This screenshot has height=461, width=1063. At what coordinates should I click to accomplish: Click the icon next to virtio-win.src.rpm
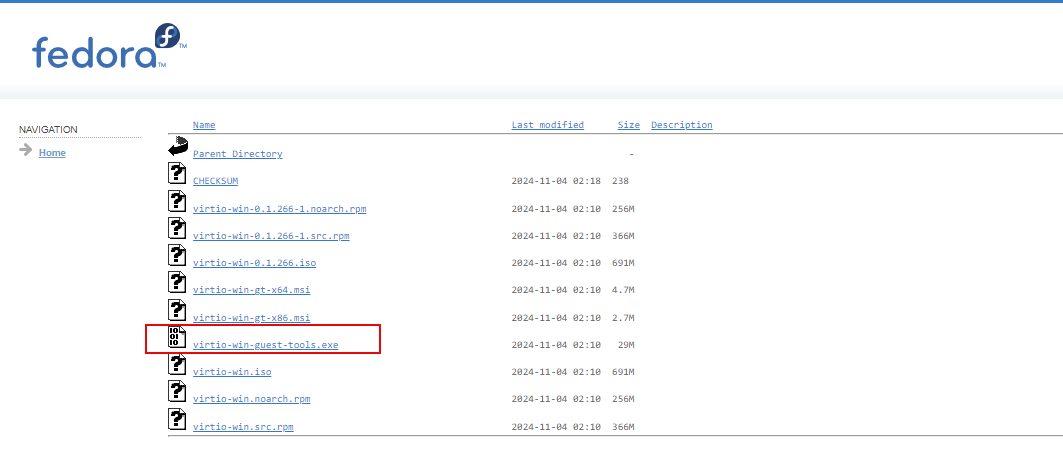(x=178, y=419)
